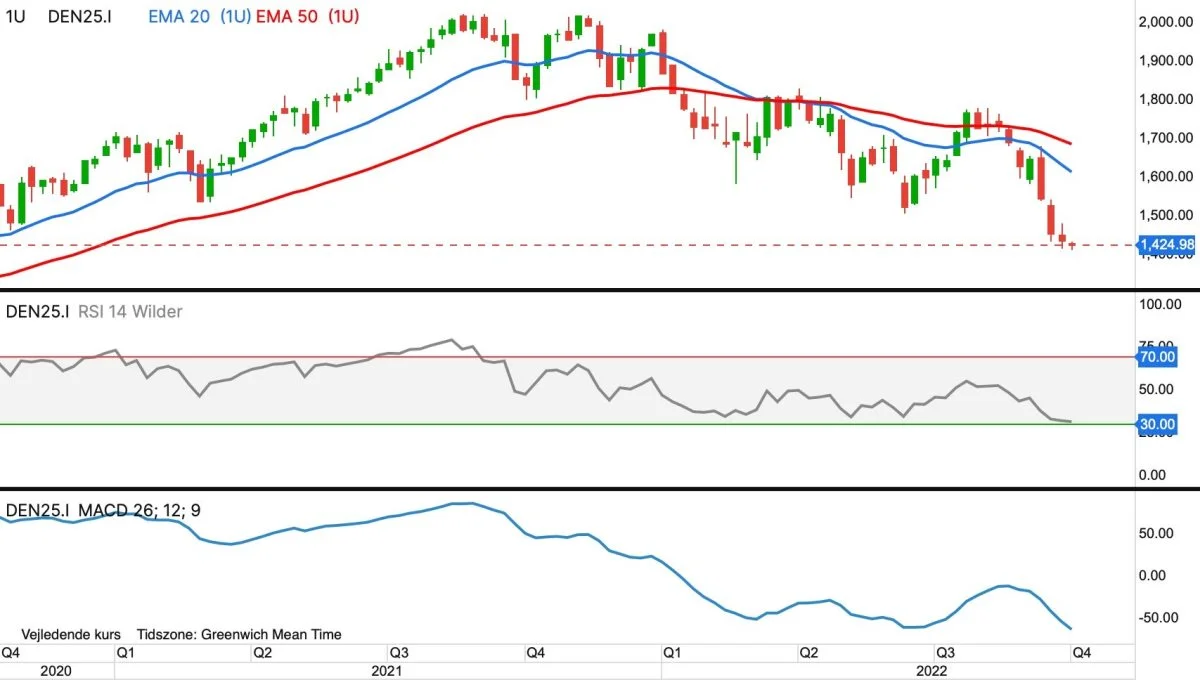Click the Tidszone: Greenwich Mean Time text
The height and width of the screenshot is (680, 1200).
pyautogui.click(x=239, y=634)
